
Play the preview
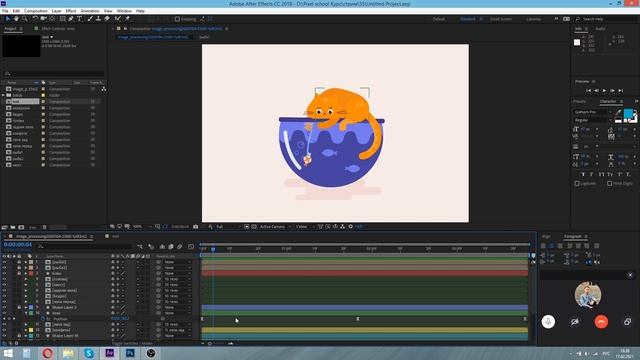coord(604,90)
